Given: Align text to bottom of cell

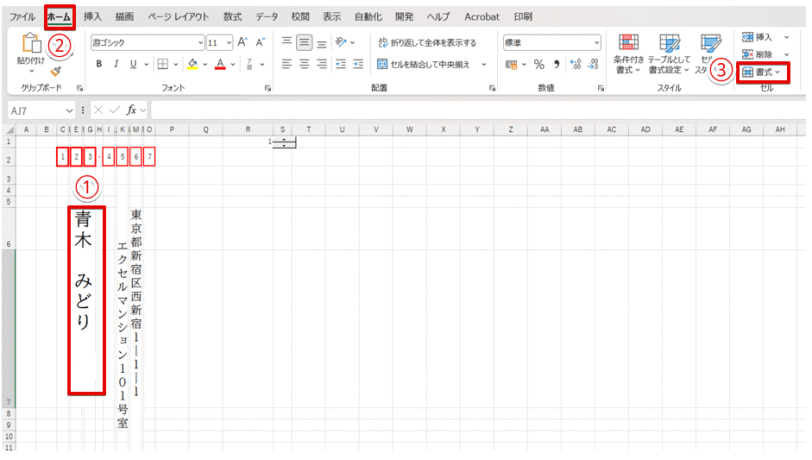Looking at the screenshot, I should pos(322,44).
